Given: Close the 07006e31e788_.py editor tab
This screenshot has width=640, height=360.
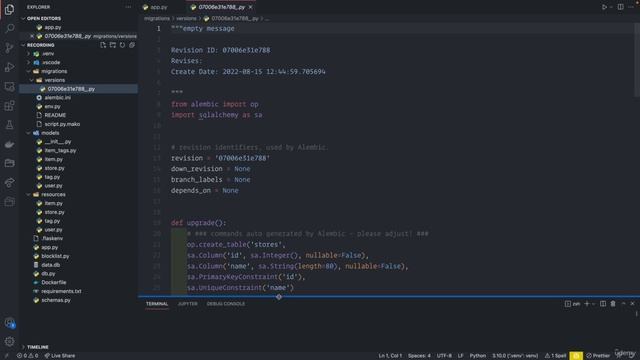Looking at the screenshot, I should click(250, 7).
